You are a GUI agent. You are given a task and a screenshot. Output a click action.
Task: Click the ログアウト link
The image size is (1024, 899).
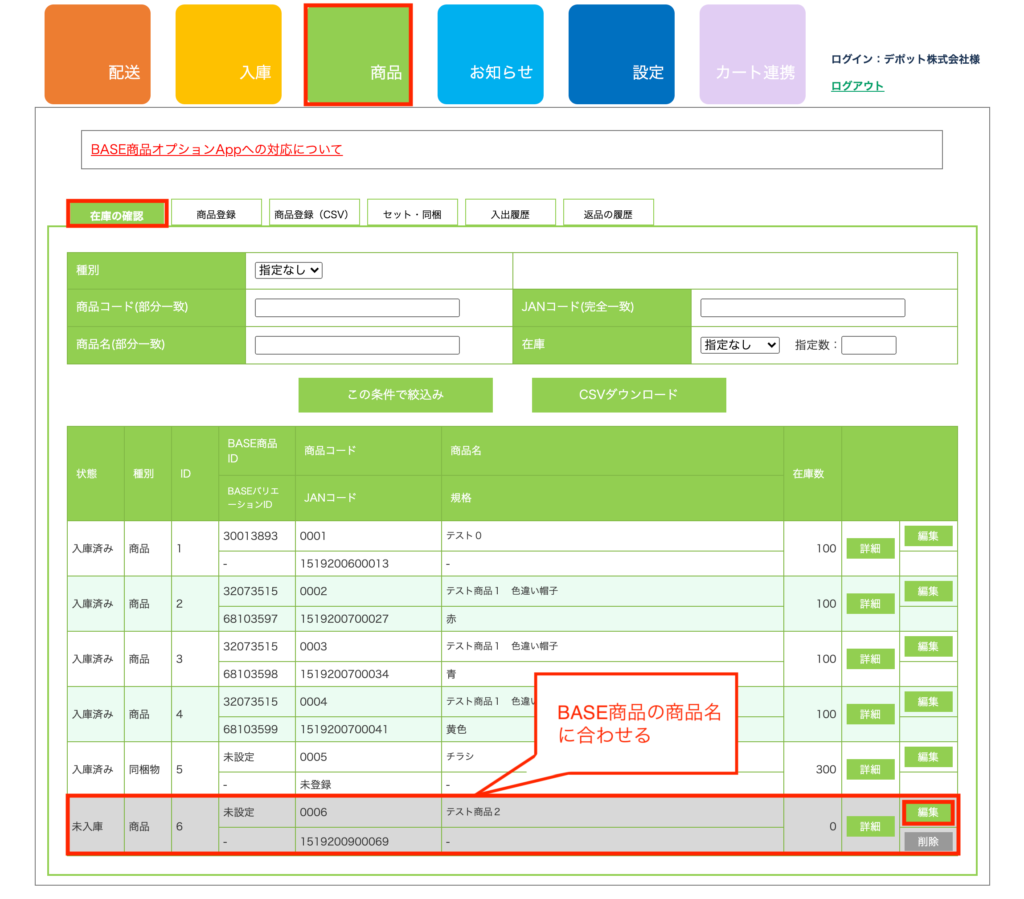(857, 86)
